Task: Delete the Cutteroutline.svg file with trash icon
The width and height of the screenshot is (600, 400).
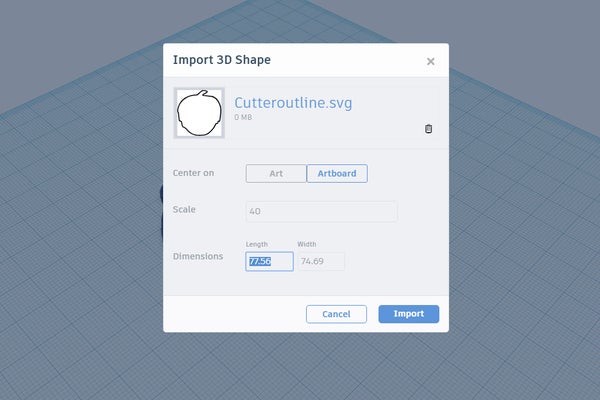Action: point(428,129)
